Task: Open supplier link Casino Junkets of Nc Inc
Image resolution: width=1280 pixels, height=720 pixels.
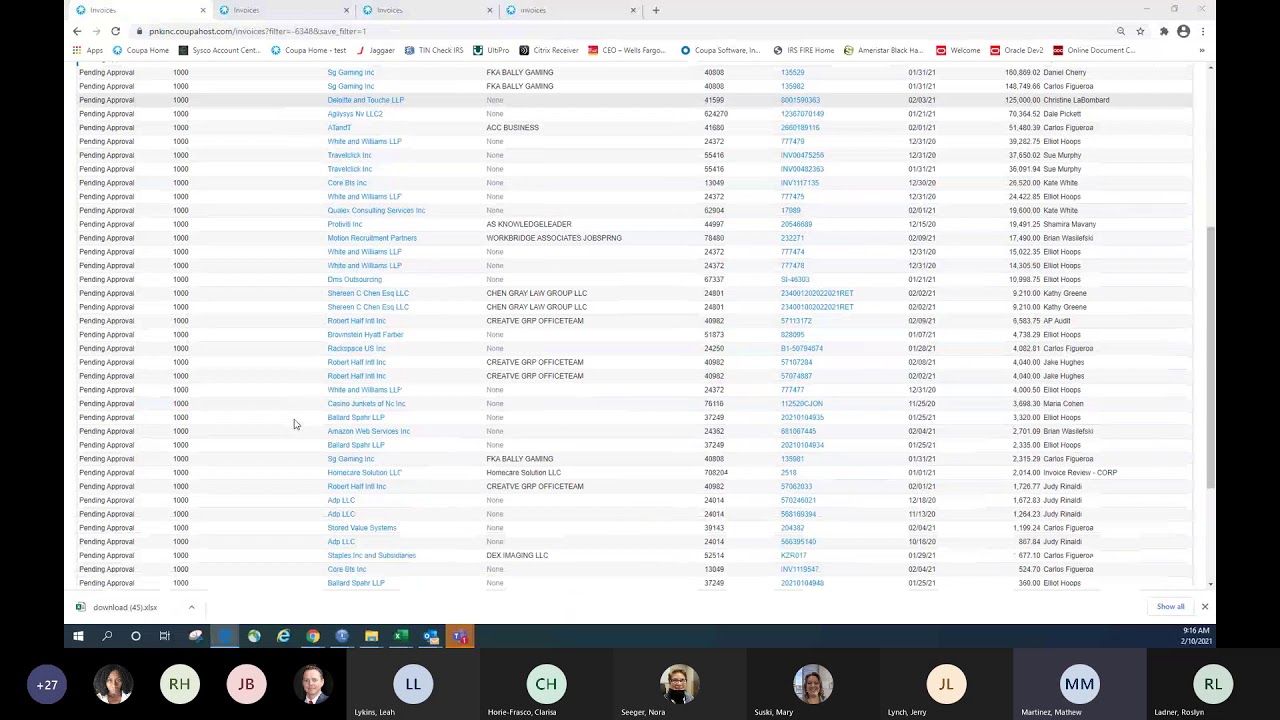Action: point(366,404)
